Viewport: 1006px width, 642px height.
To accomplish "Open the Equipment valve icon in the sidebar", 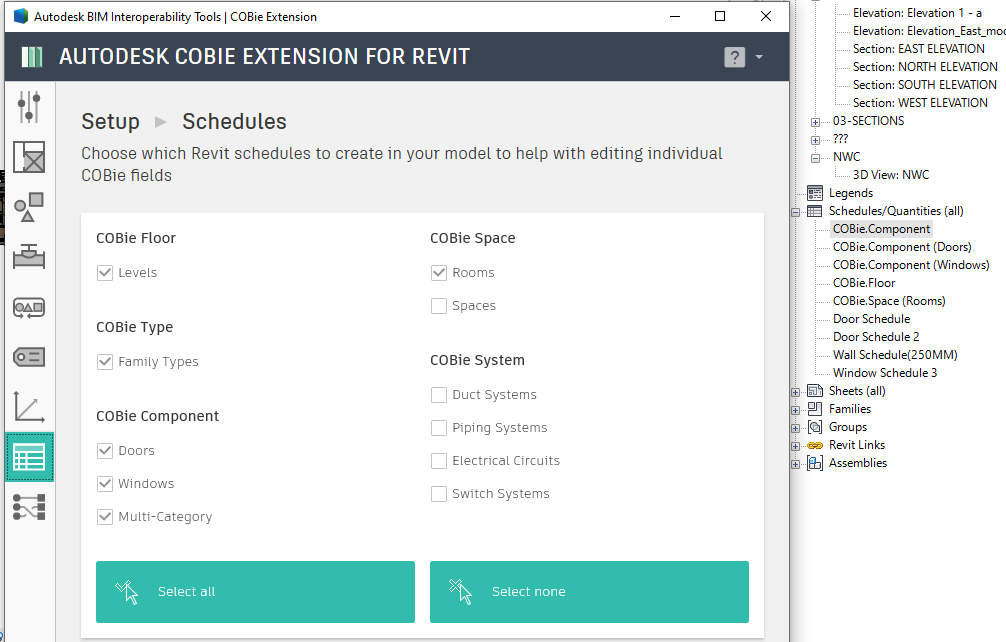I will coord(29,256).
